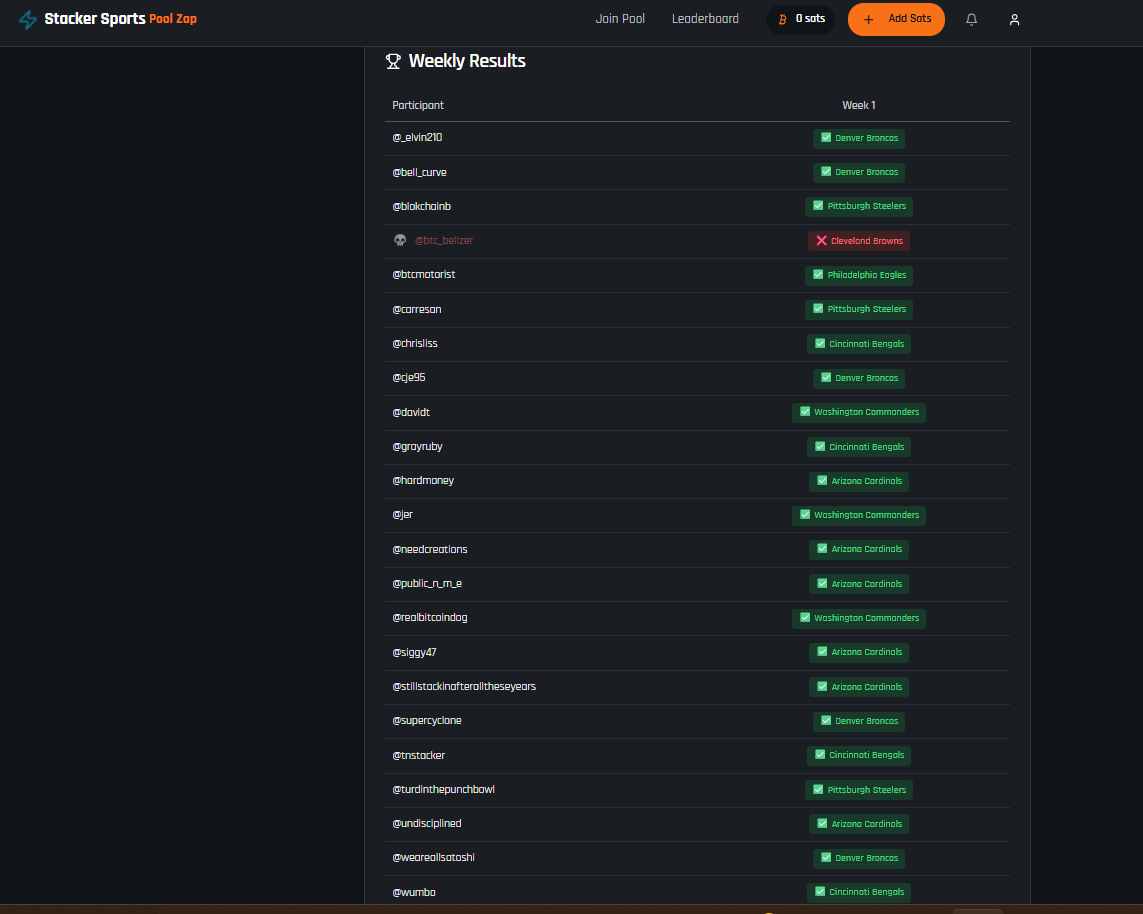Select participant @turdinthepunchbowl
The image size is (1143, 914).
coord(443,789)
